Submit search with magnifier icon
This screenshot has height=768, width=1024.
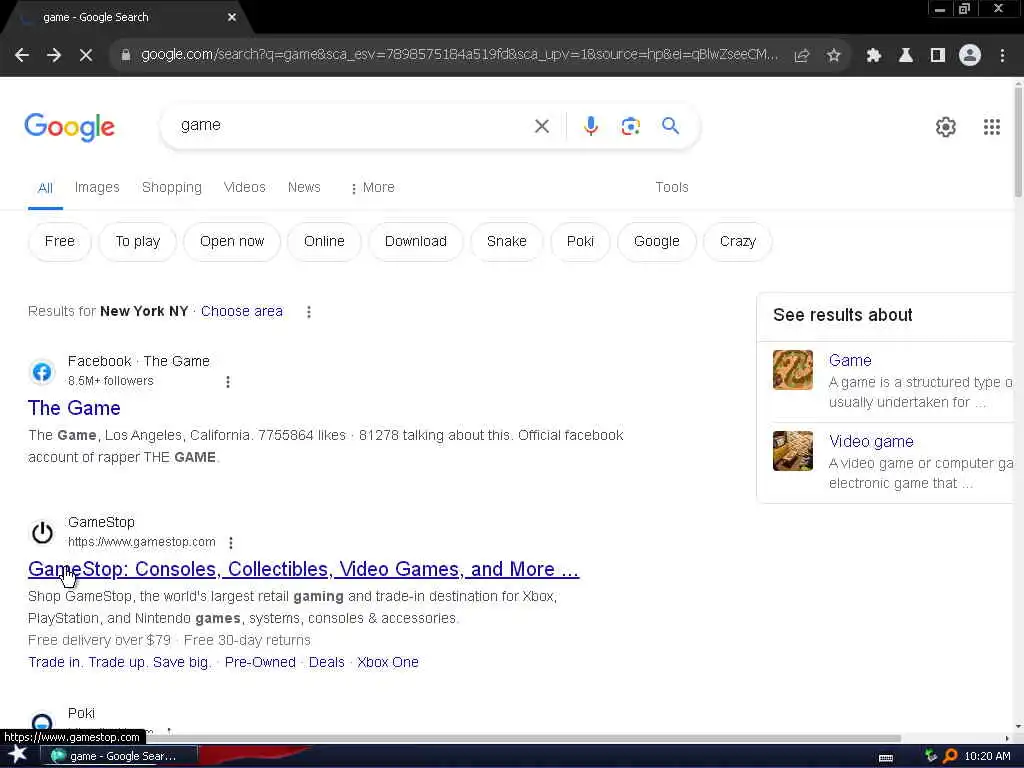pos(670,125)
